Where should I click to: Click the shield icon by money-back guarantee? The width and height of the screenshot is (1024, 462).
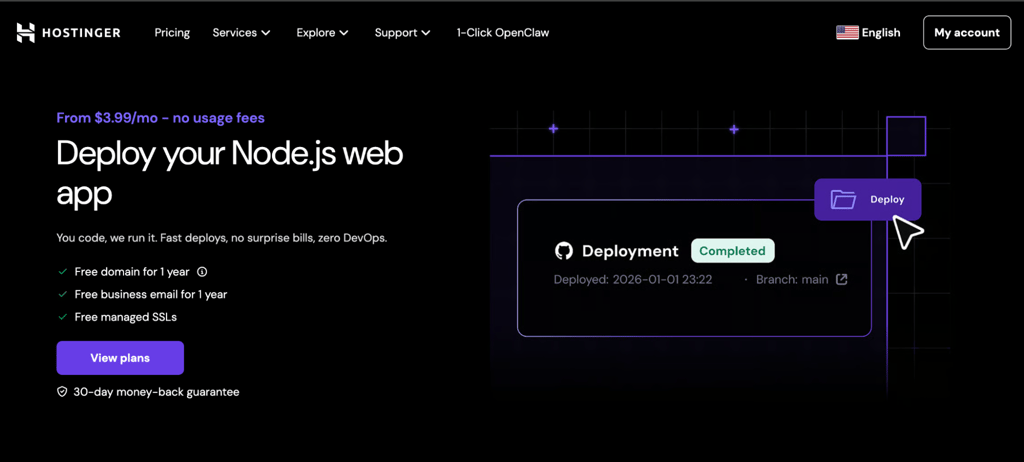point(62,392)
